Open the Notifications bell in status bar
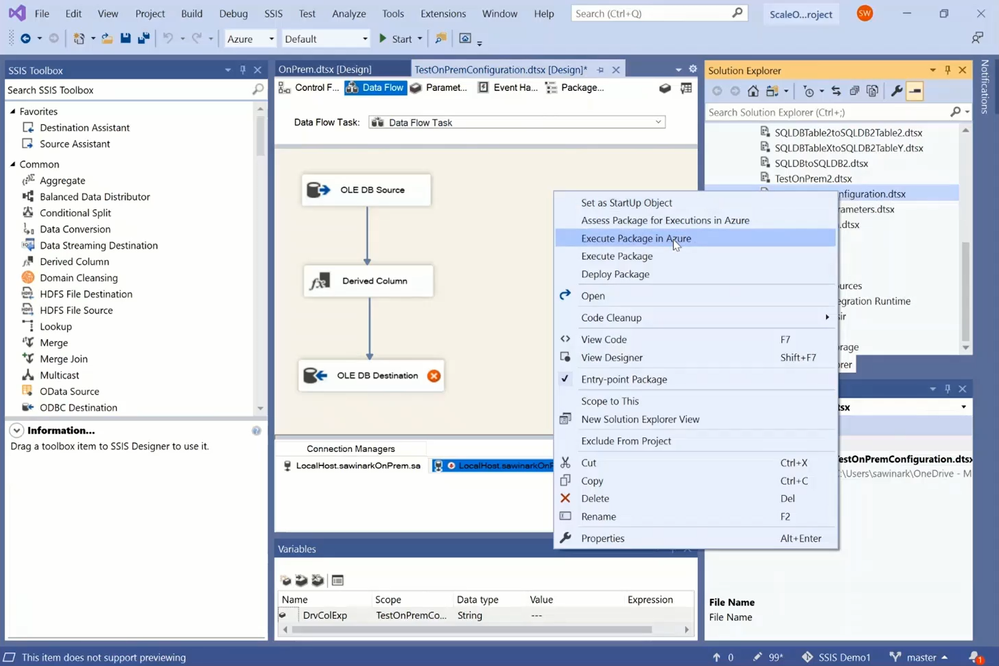 tap(975, 657)
